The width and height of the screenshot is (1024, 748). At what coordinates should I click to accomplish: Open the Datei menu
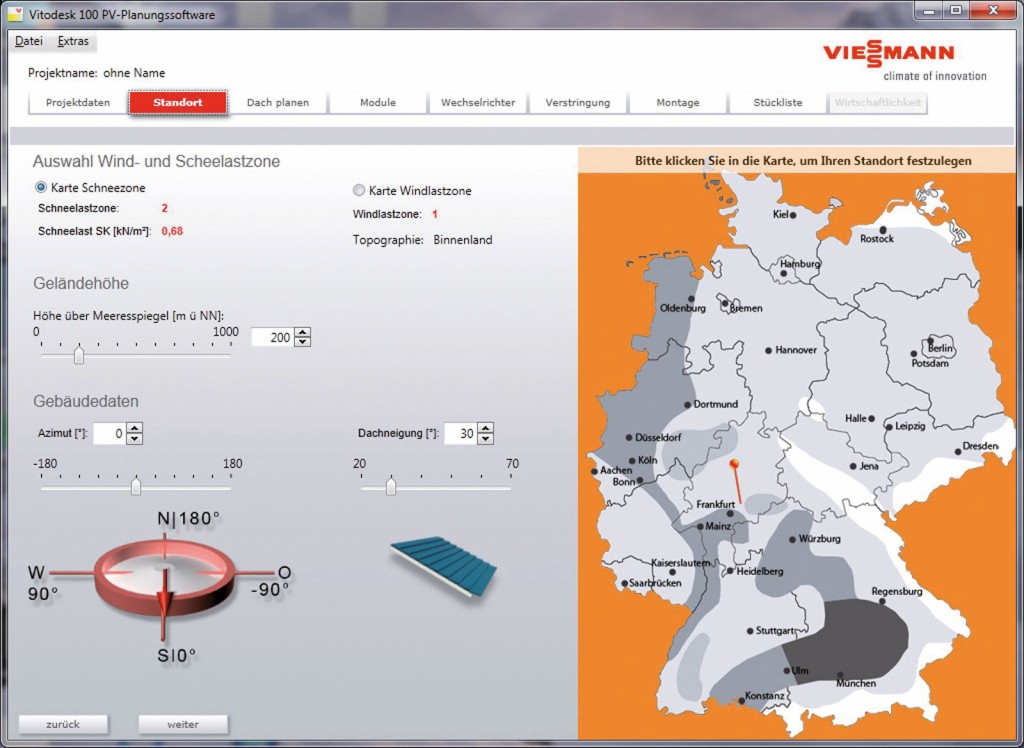click(x=29, y=41)
